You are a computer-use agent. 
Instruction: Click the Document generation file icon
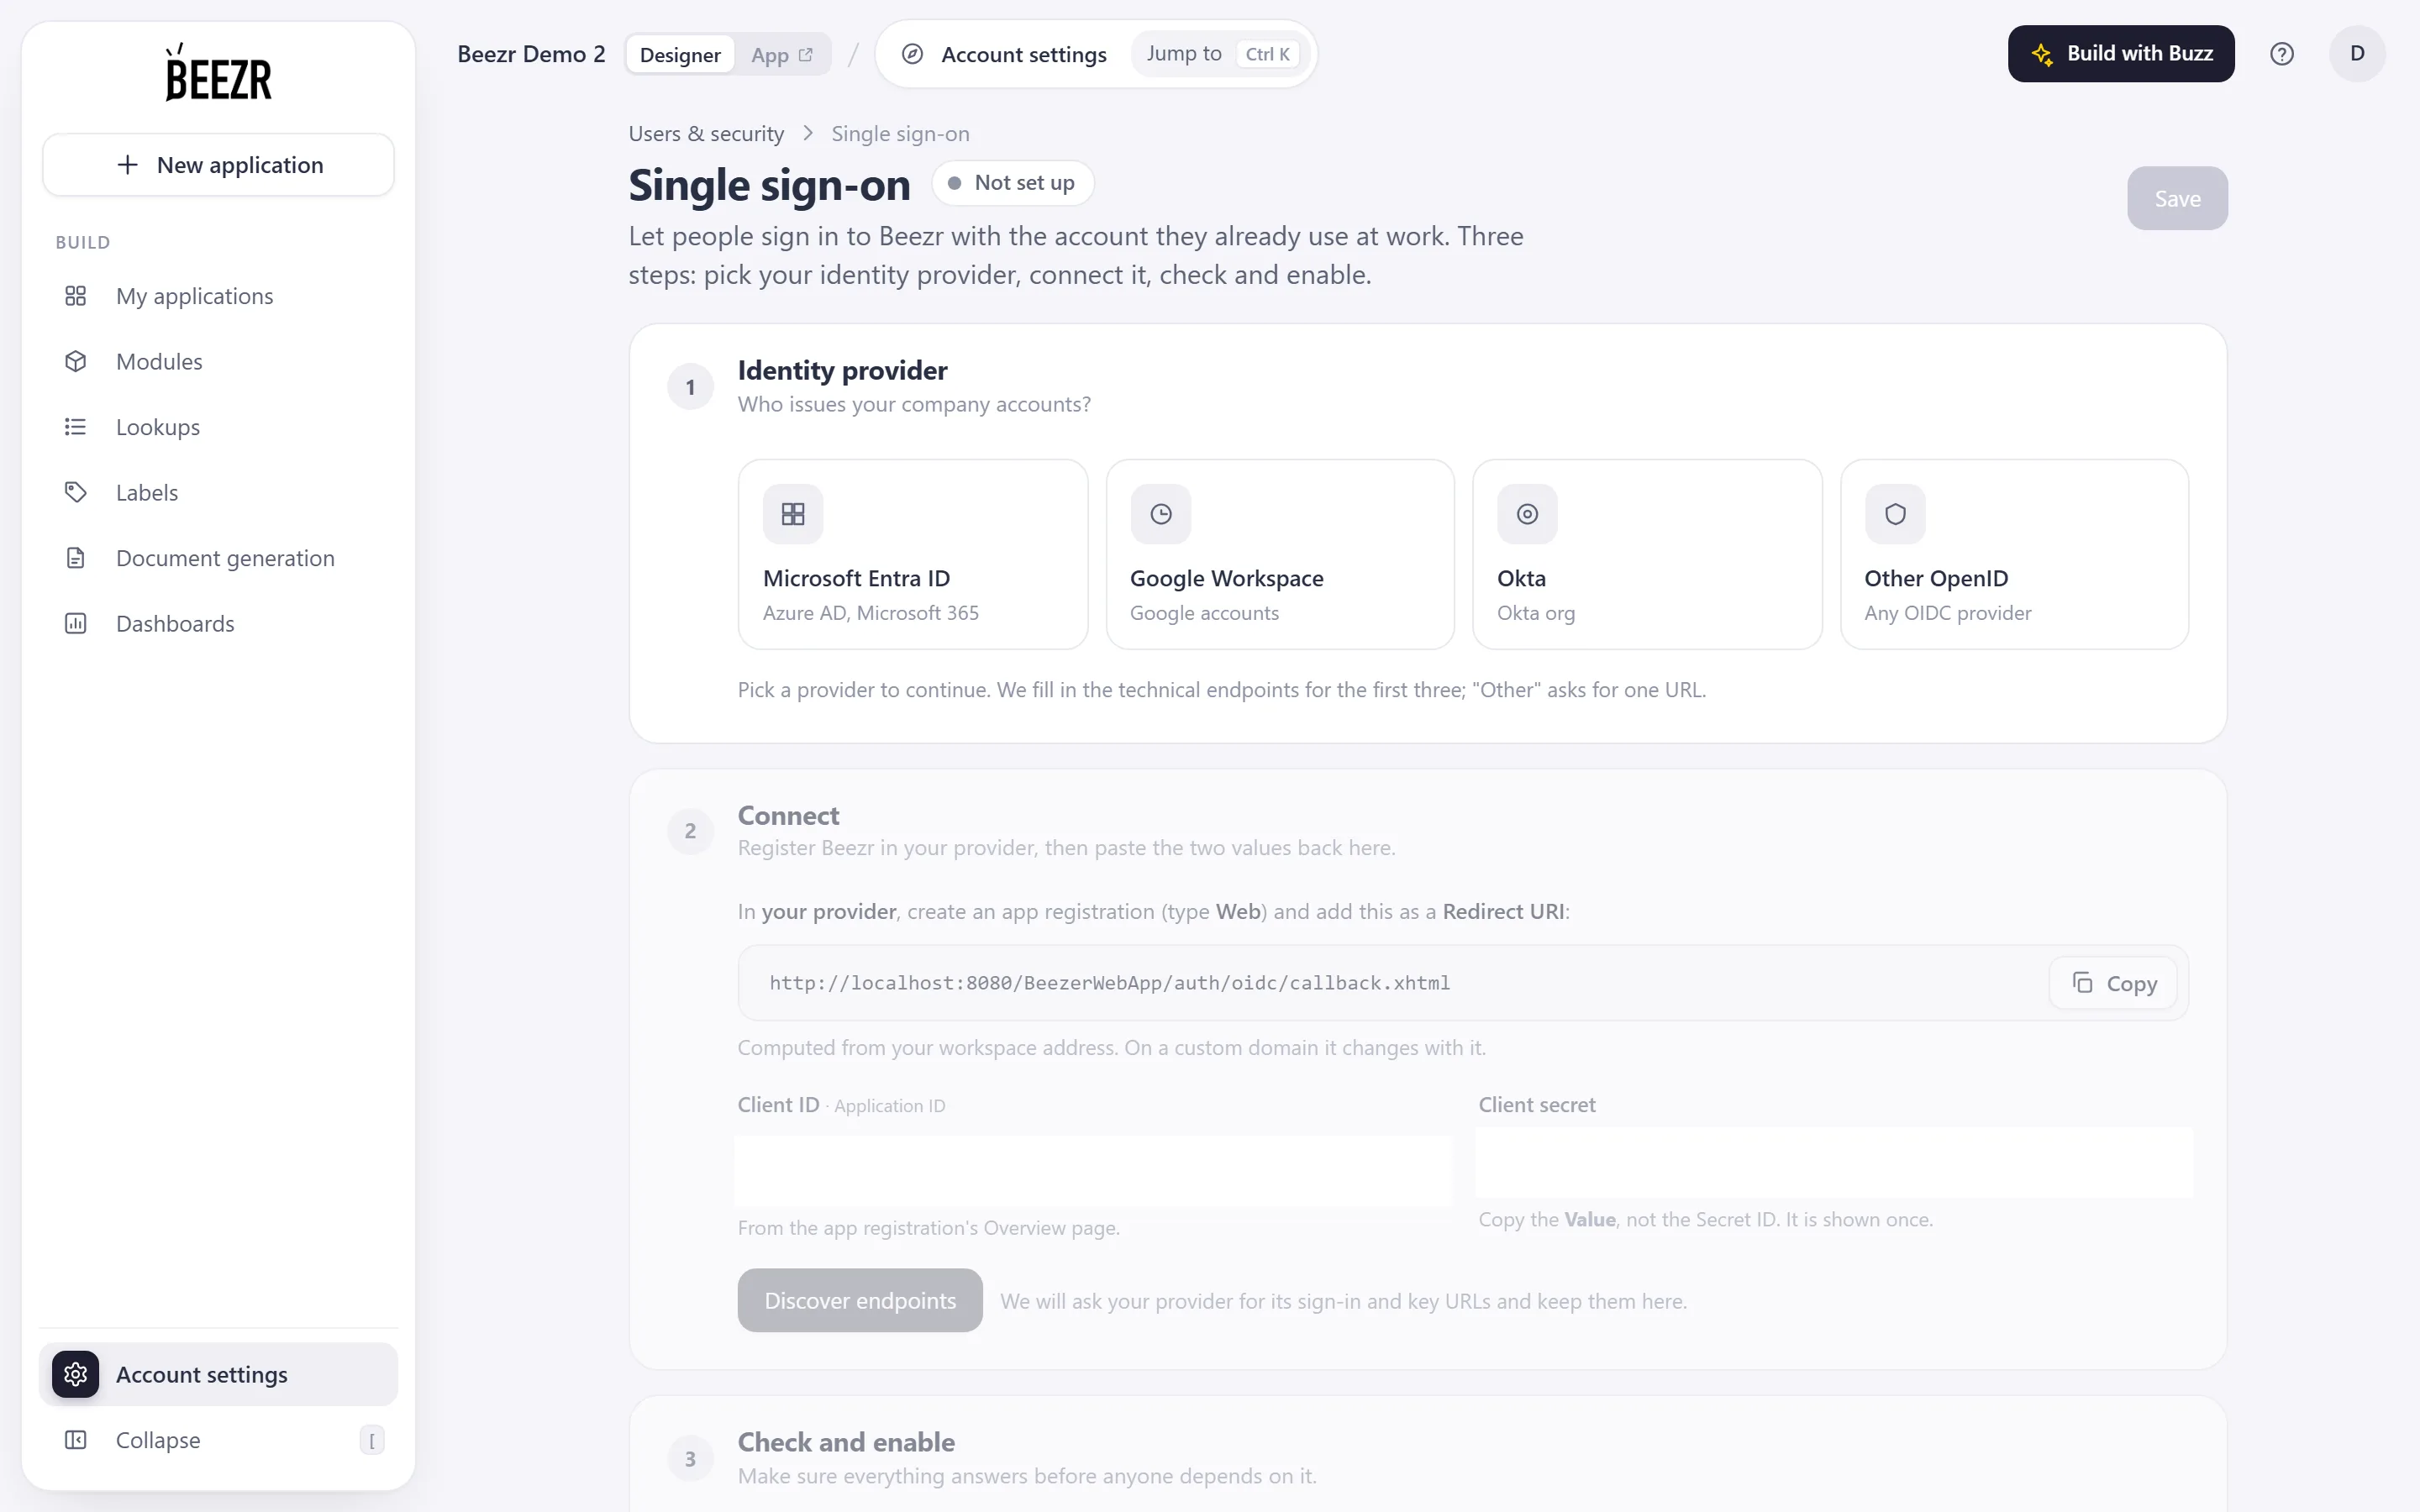pyautogui.click(x=76, y=558)
